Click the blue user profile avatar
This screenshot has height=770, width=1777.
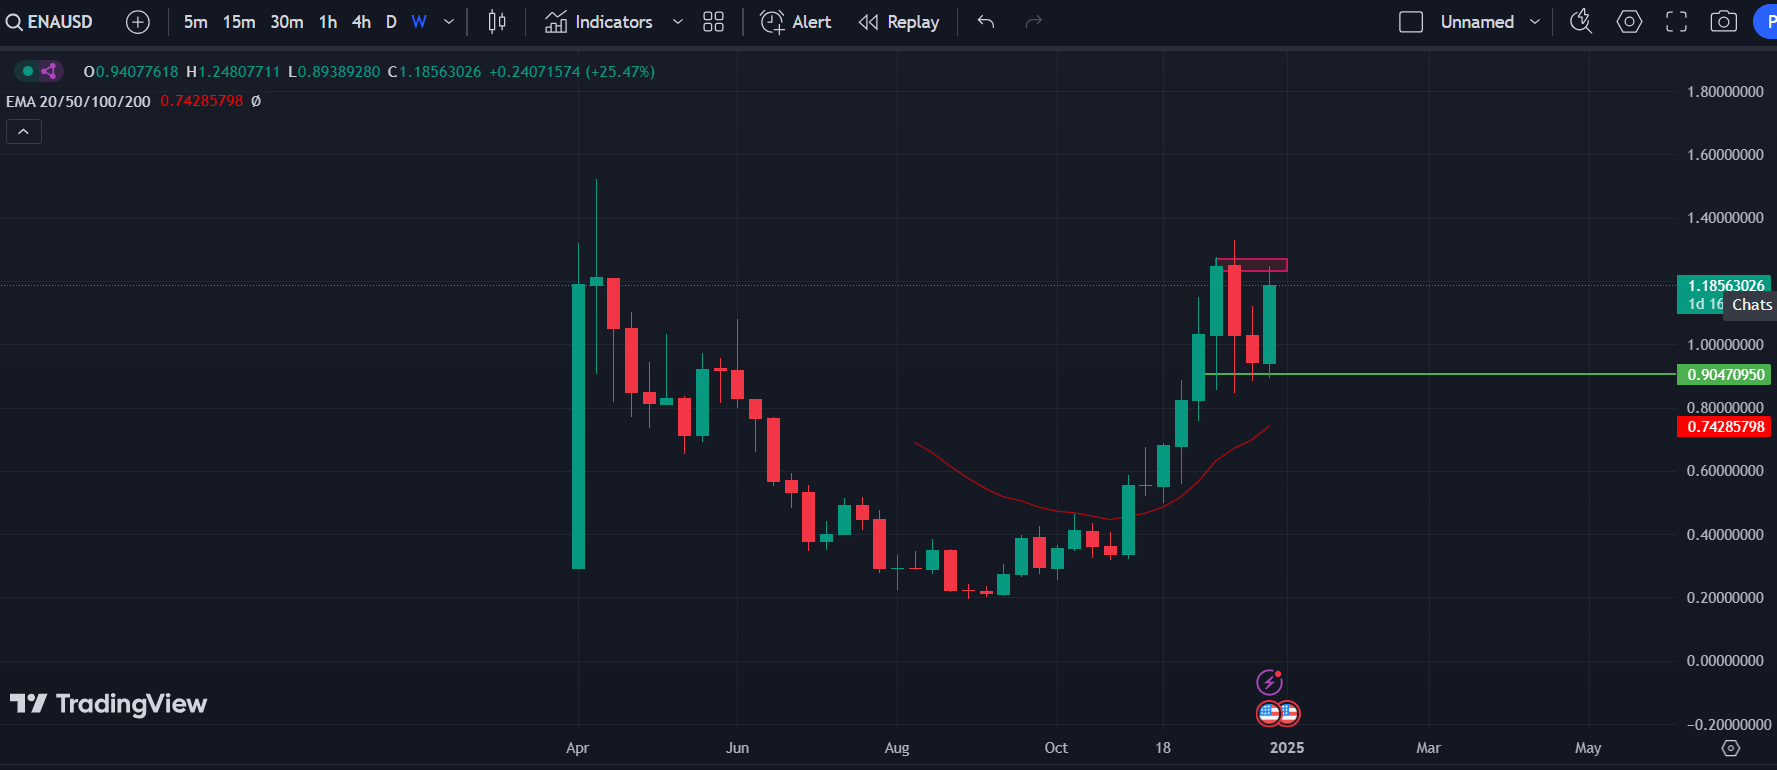click(1767, 22)
